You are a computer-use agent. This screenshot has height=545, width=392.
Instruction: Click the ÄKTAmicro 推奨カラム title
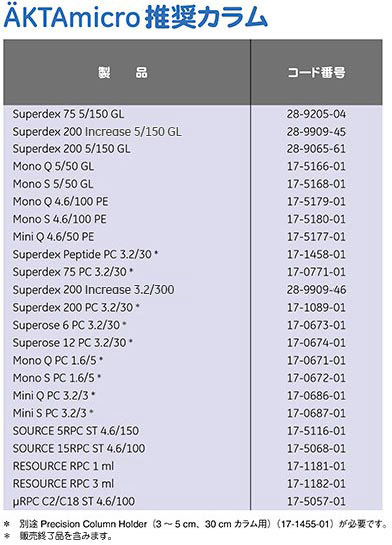pyautogui.click(x=135, y=16)
